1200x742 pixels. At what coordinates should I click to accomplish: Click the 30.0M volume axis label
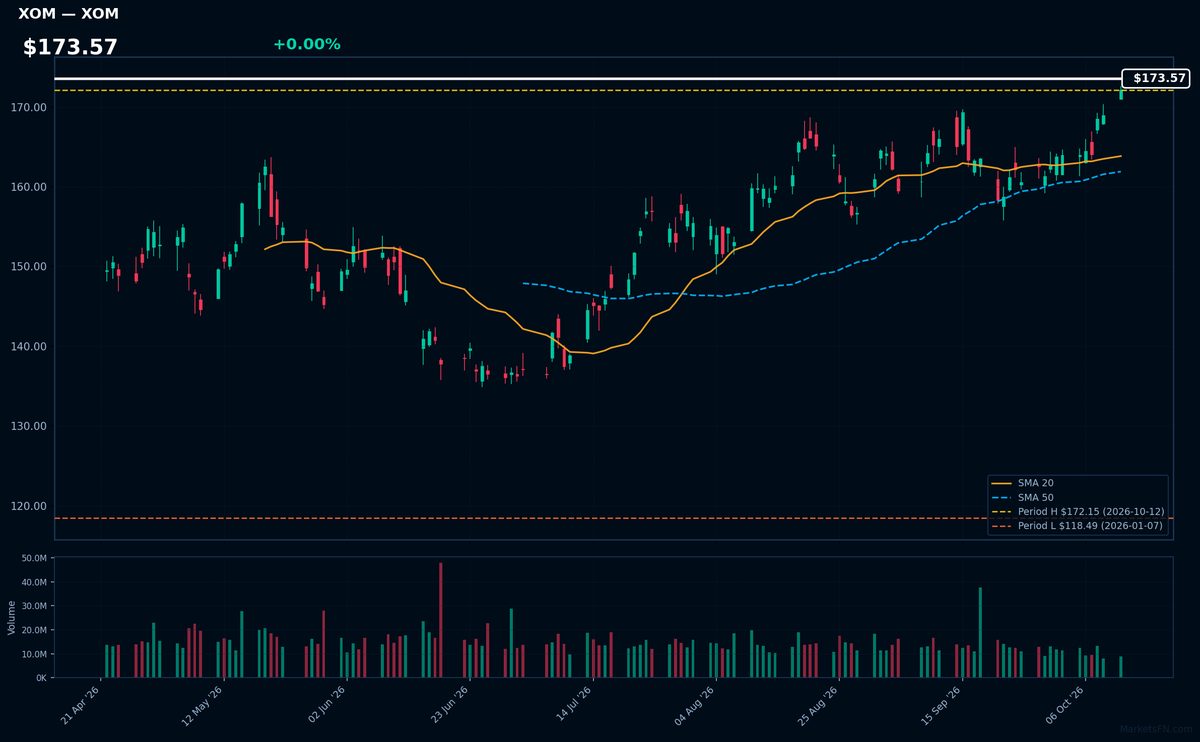33,606
